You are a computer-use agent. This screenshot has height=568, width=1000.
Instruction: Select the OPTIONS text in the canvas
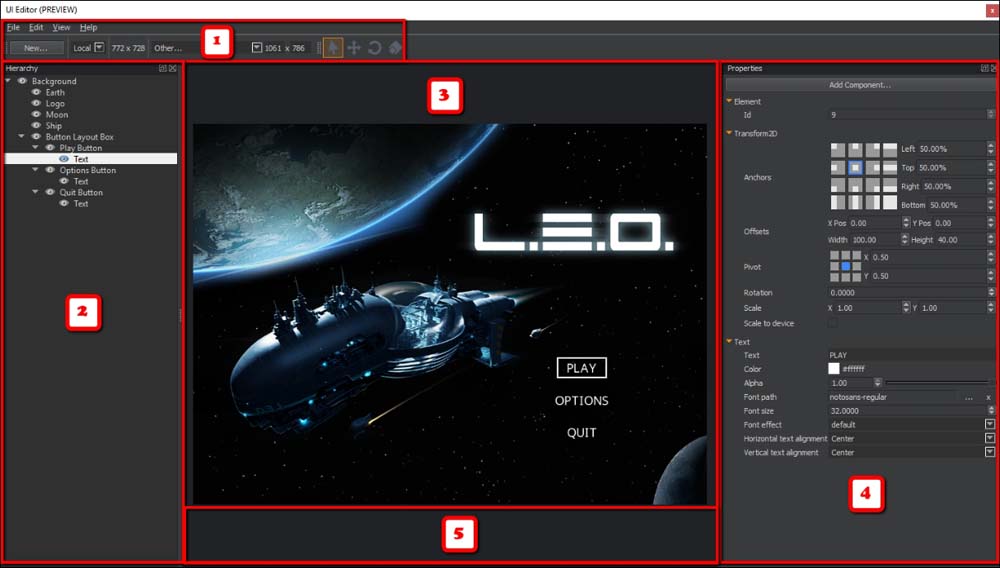(x=582, y=400)
